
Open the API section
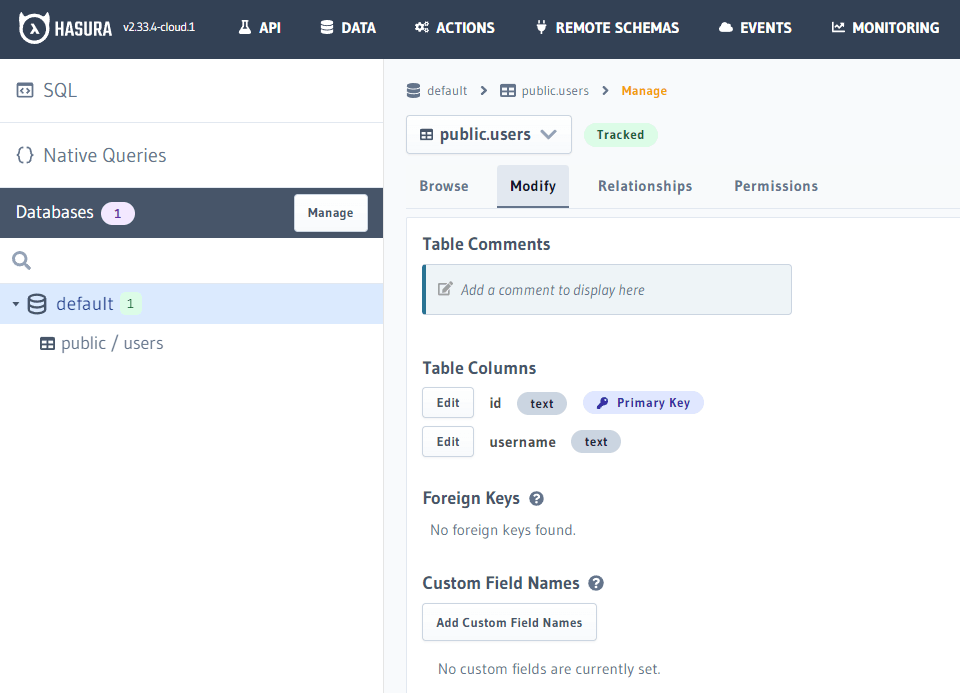[x=260, y=28]
